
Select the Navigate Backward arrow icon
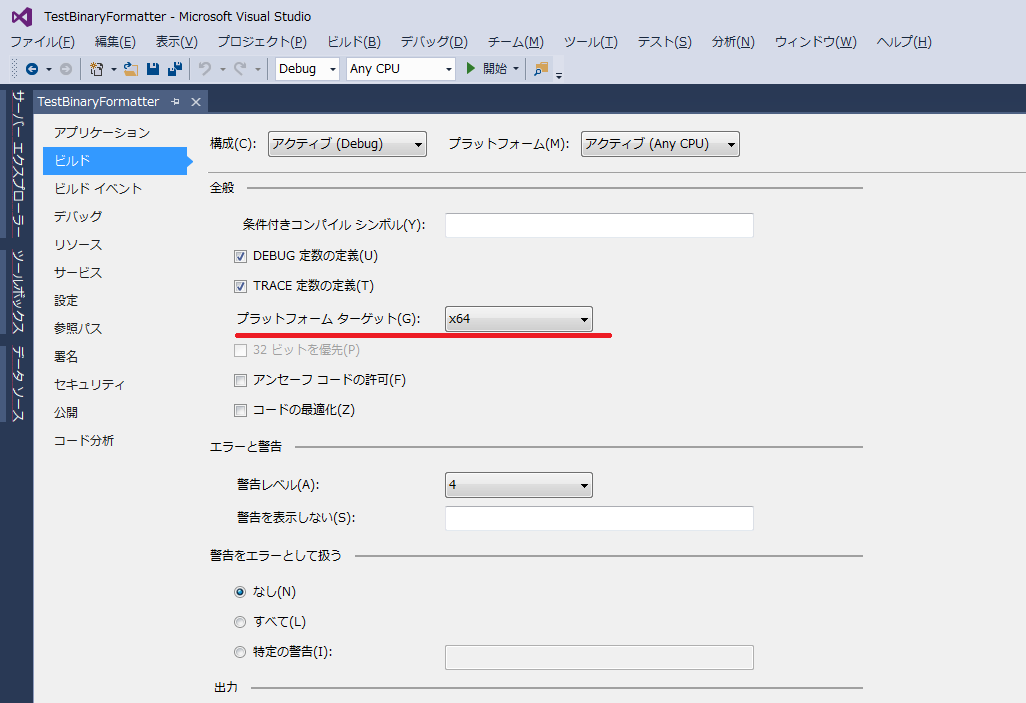pos(32,69)
